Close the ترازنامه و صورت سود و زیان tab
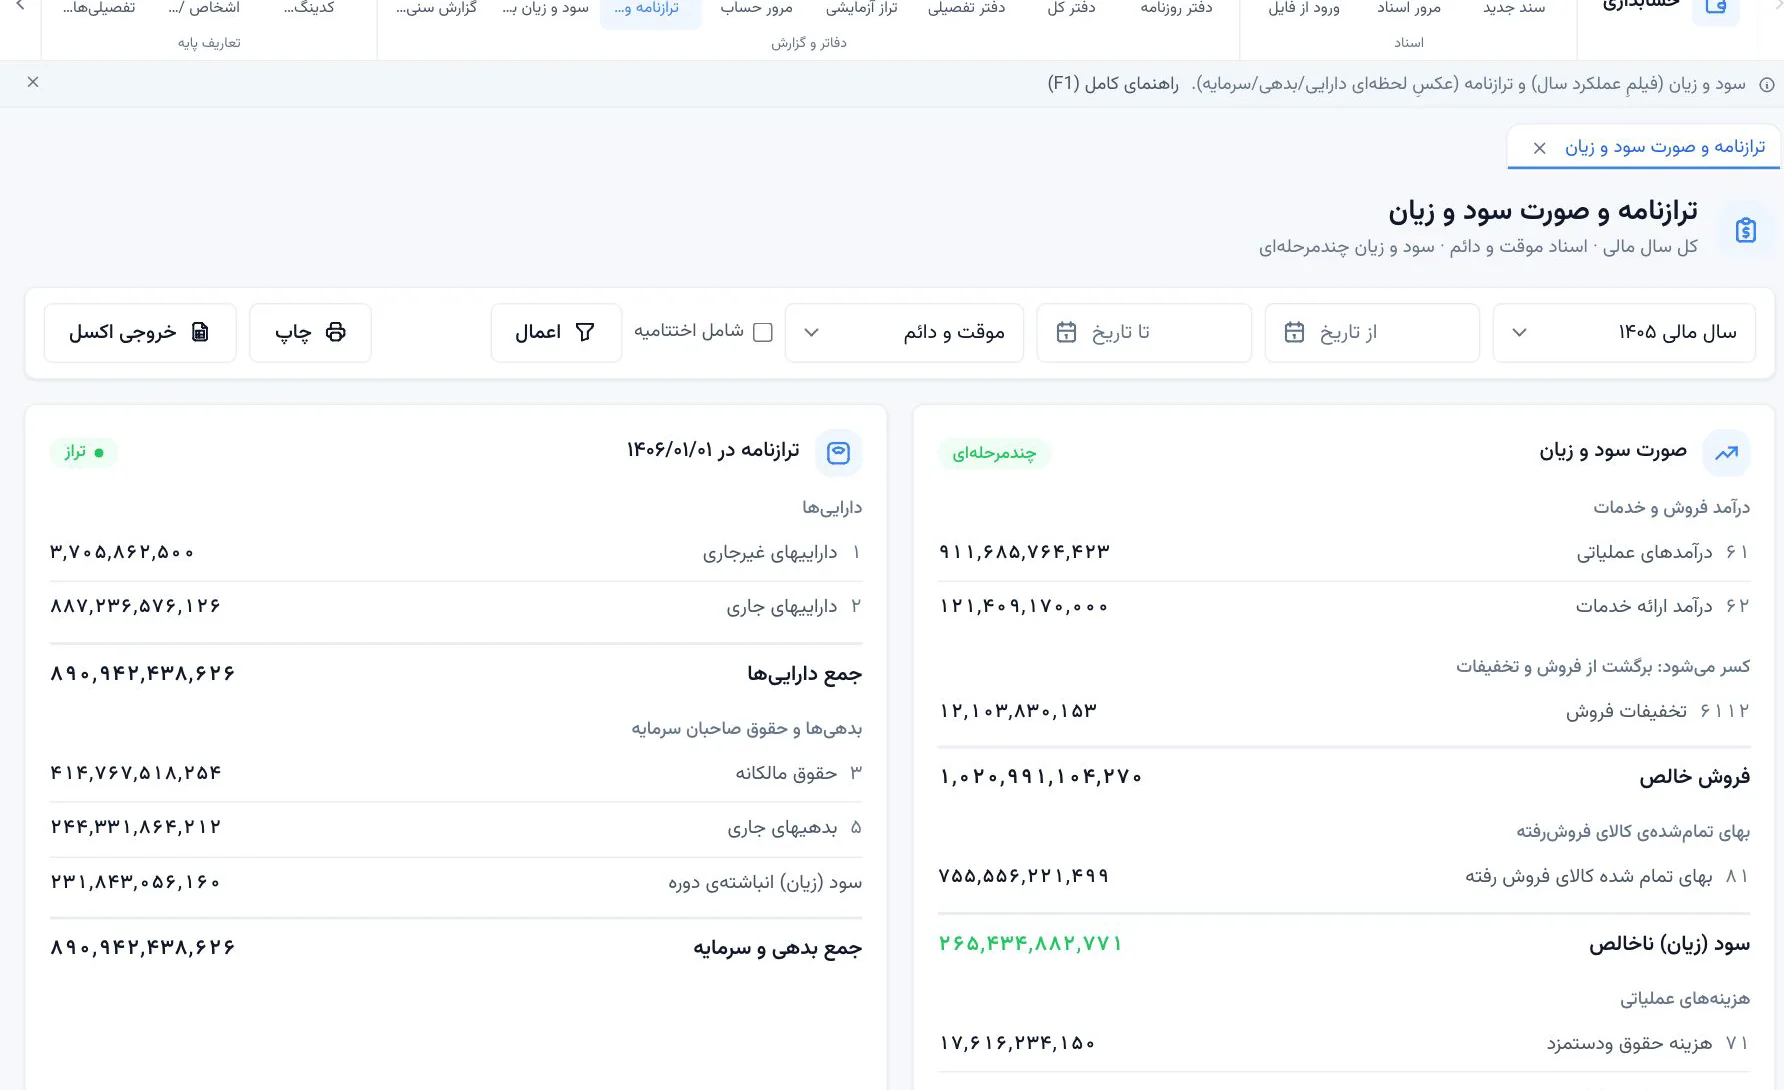This screenshot has width=1784, height=1090. click(x=1540, y=148)
